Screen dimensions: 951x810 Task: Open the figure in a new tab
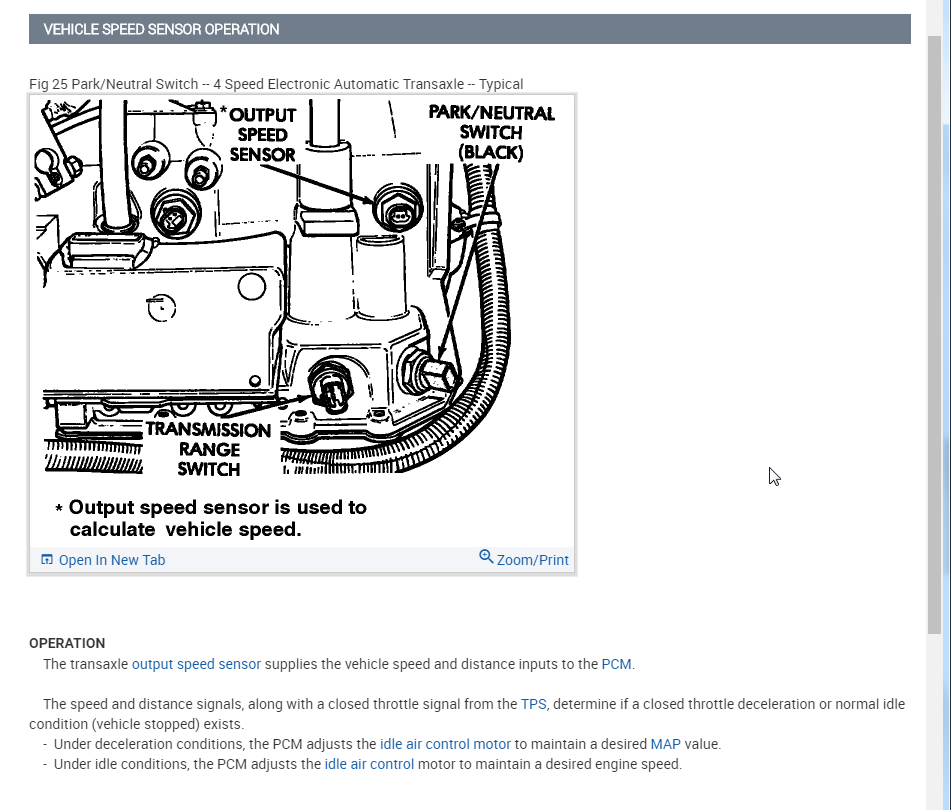[x=112, y=560]
